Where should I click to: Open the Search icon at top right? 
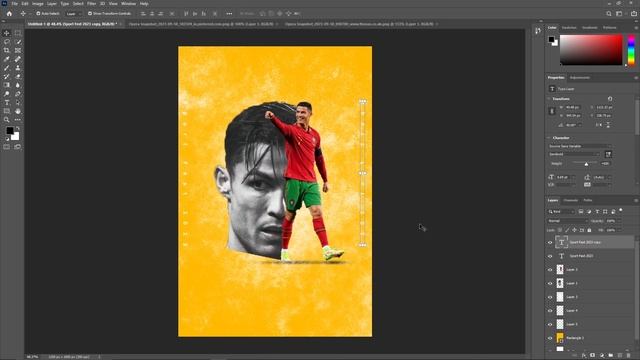609,13
